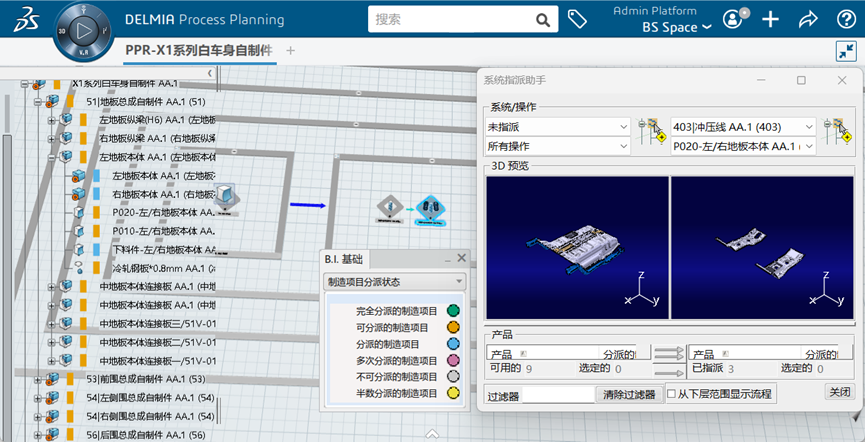Toggle 从下层范围显示流程 checkbox
The height and width of the screenshot is (442, 865).
click(671, 394)
